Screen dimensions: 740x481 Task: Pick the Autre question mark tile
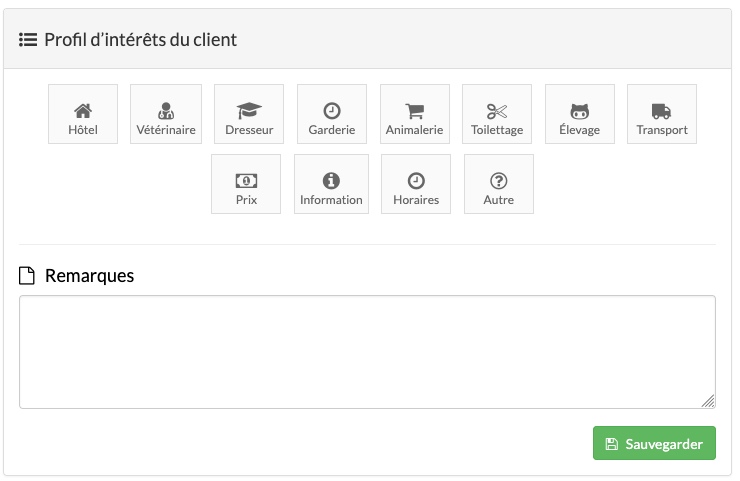[499, 184]
